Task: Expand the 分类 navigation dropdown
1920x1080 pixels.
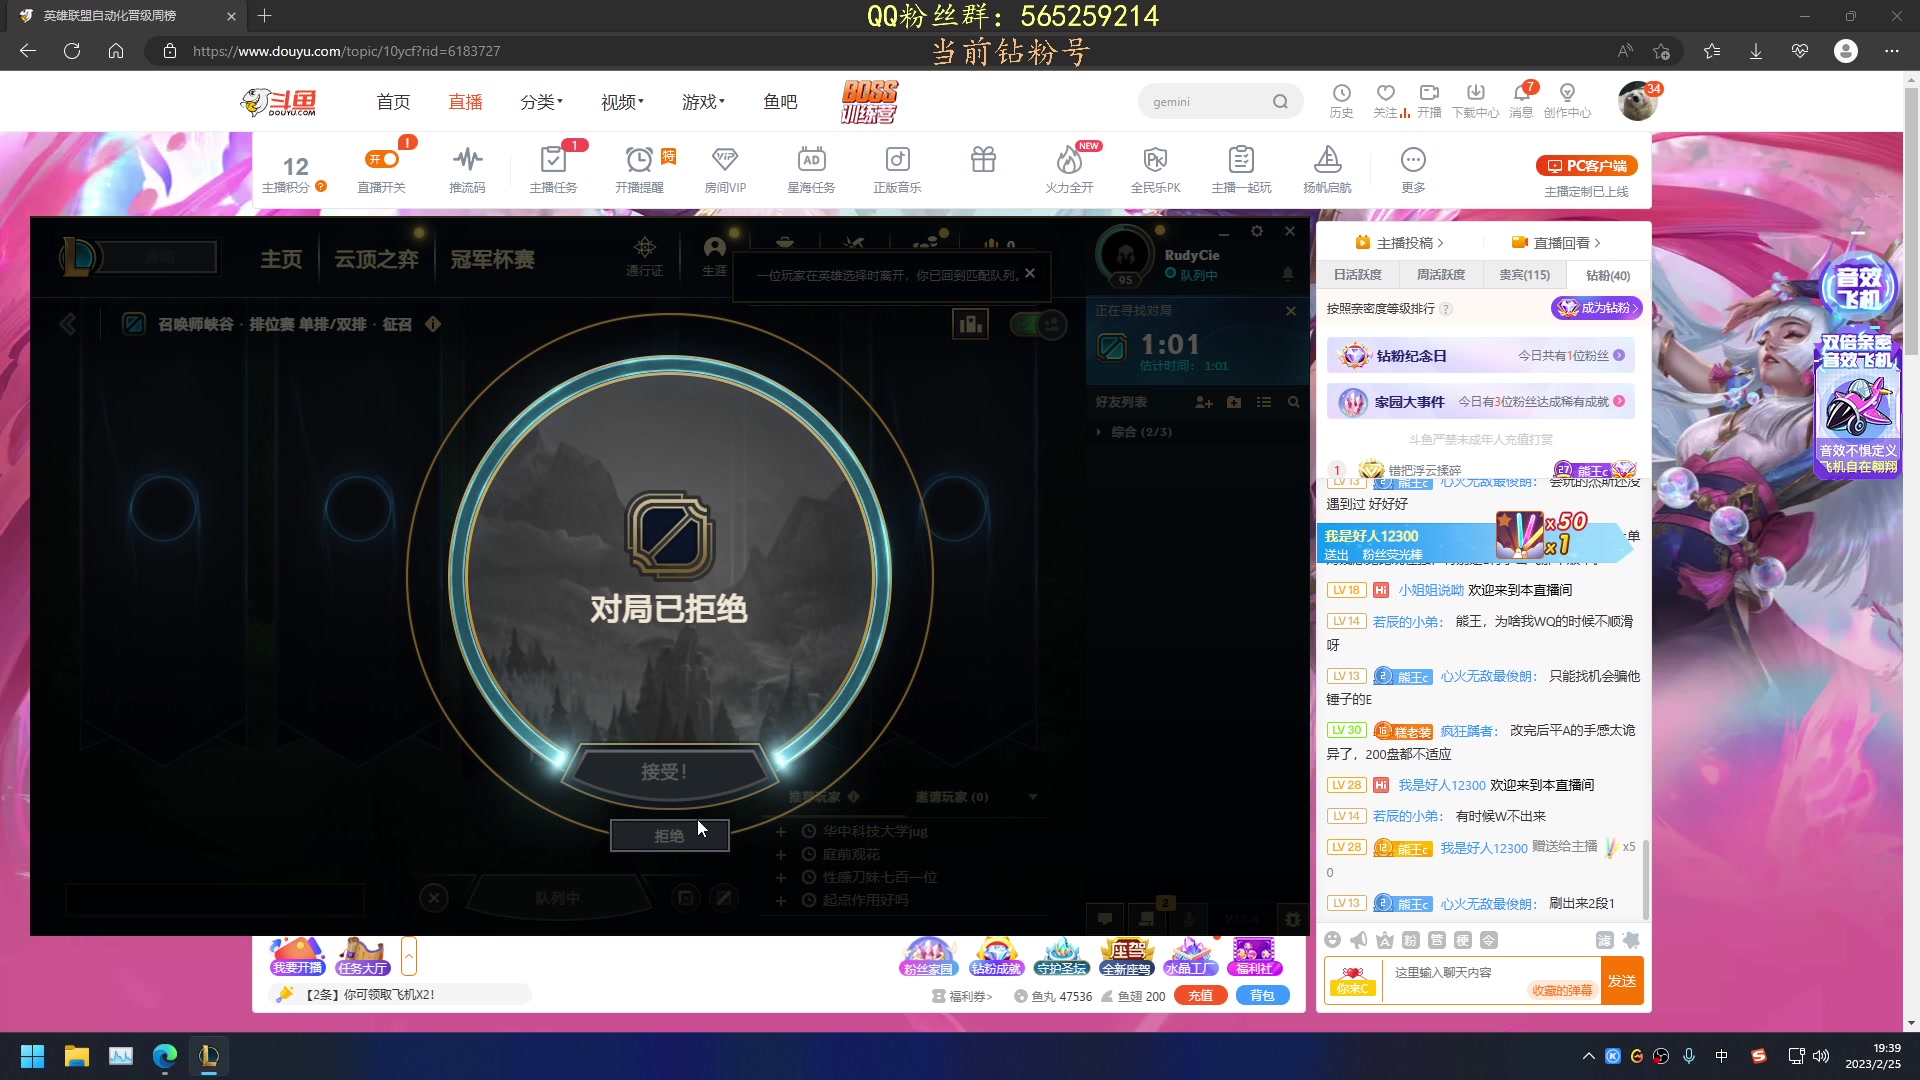Action: [541, 102]
